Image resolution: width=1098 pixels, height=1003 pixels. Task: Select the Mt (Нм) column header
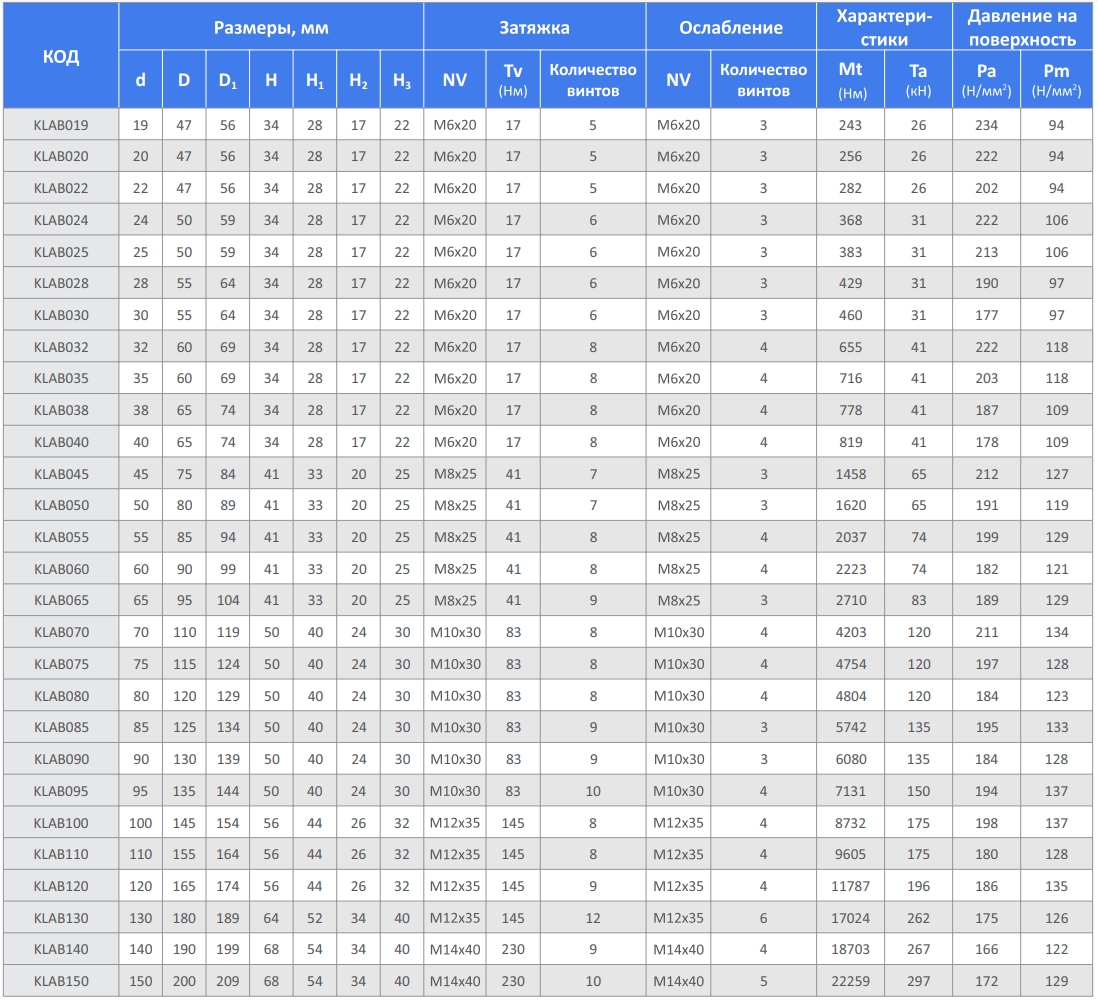point(851,80)
